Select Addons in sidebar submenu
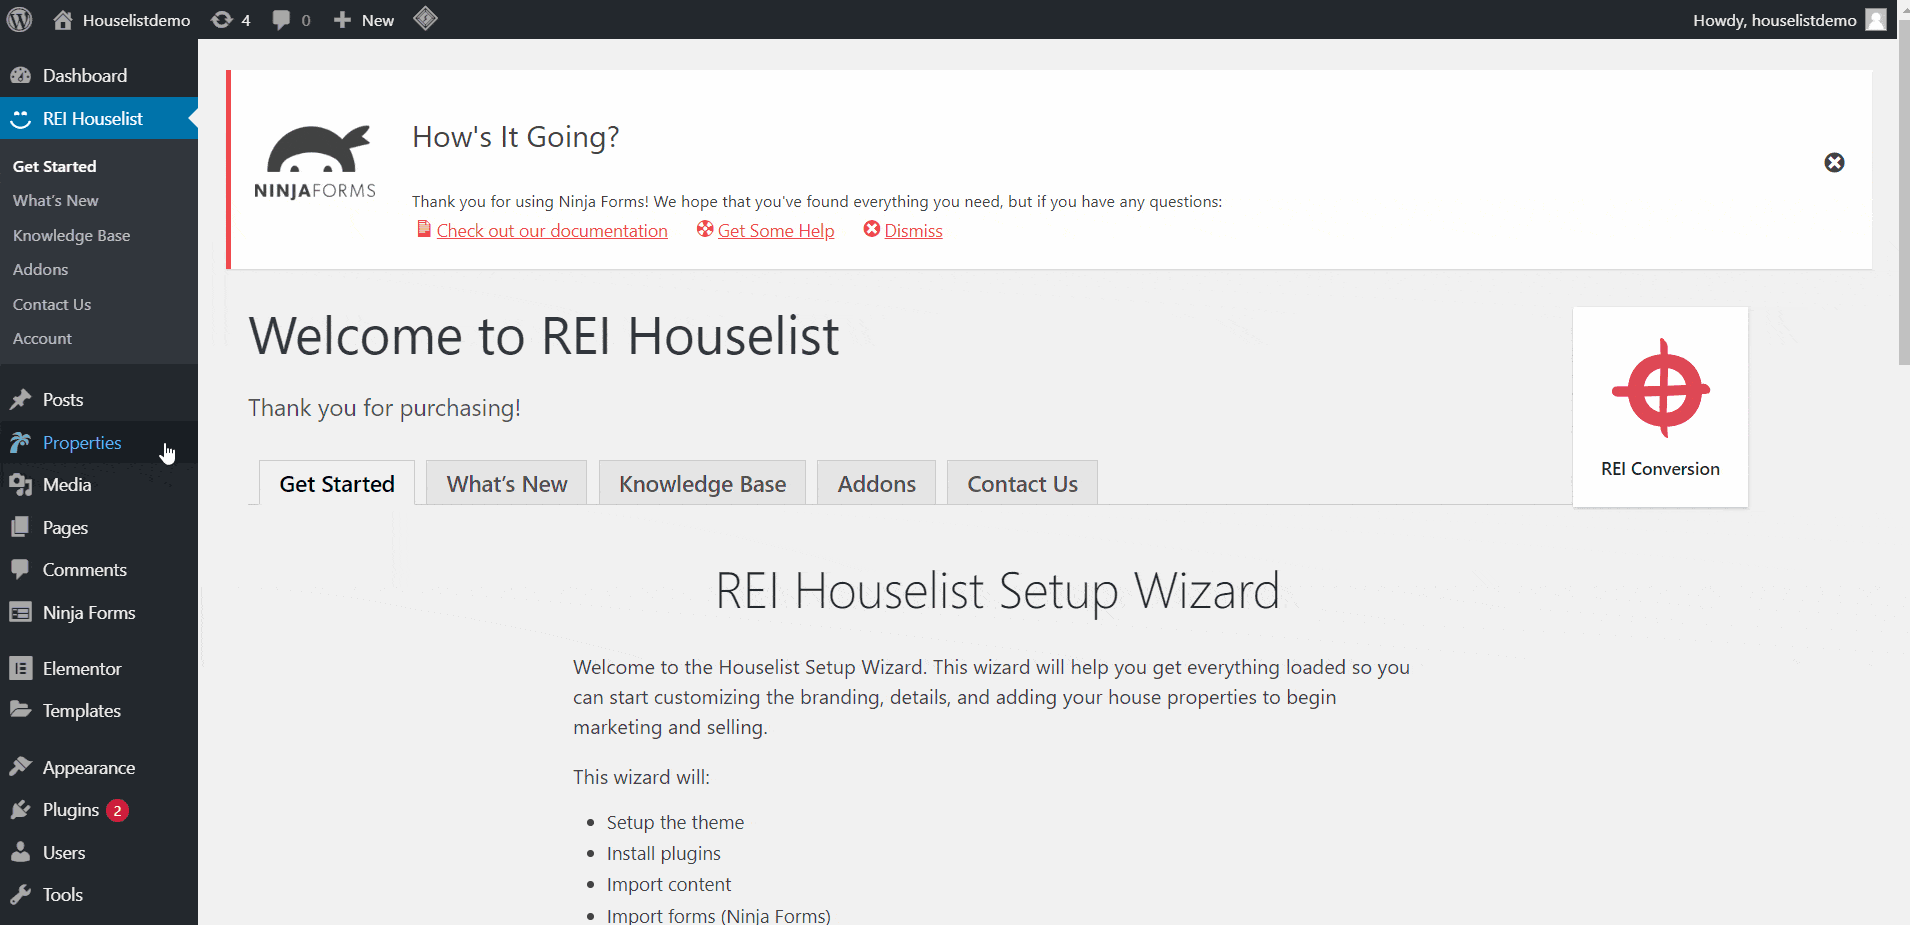Image resolution: width=1910 pixels, height=925 pixels. pos(41,269)
